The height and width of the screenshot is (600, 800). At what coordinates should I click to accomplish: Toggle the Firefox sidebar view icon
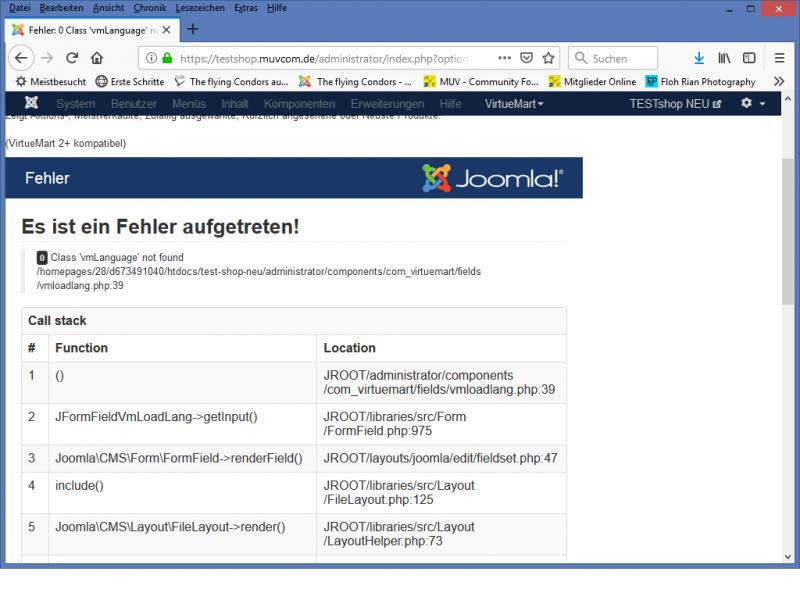point(748,58)
